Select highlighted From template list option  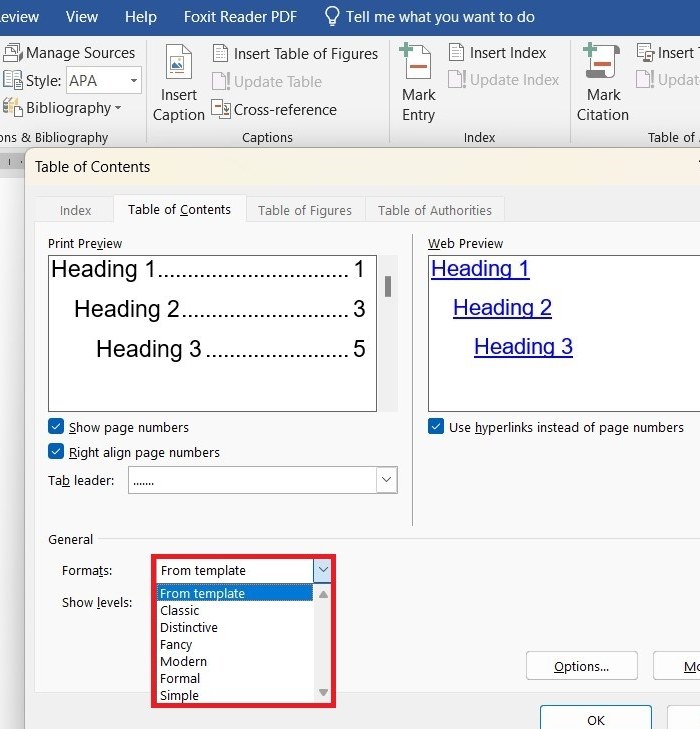pyautogui.click(x=235, y=593)
